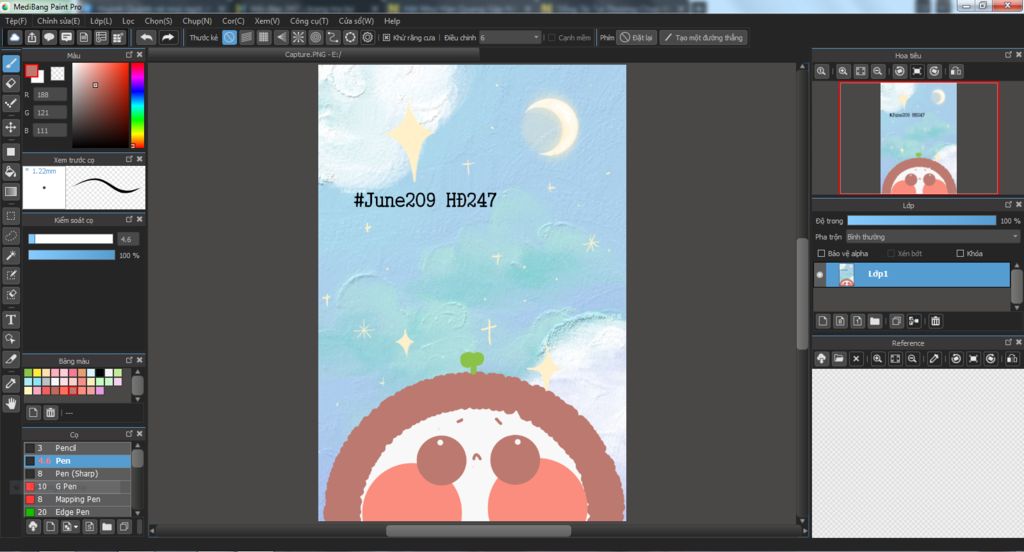Pick the transparent color swatch
Image resolution: width=1024 pixels, height=552 pixels.
(57, 74)
